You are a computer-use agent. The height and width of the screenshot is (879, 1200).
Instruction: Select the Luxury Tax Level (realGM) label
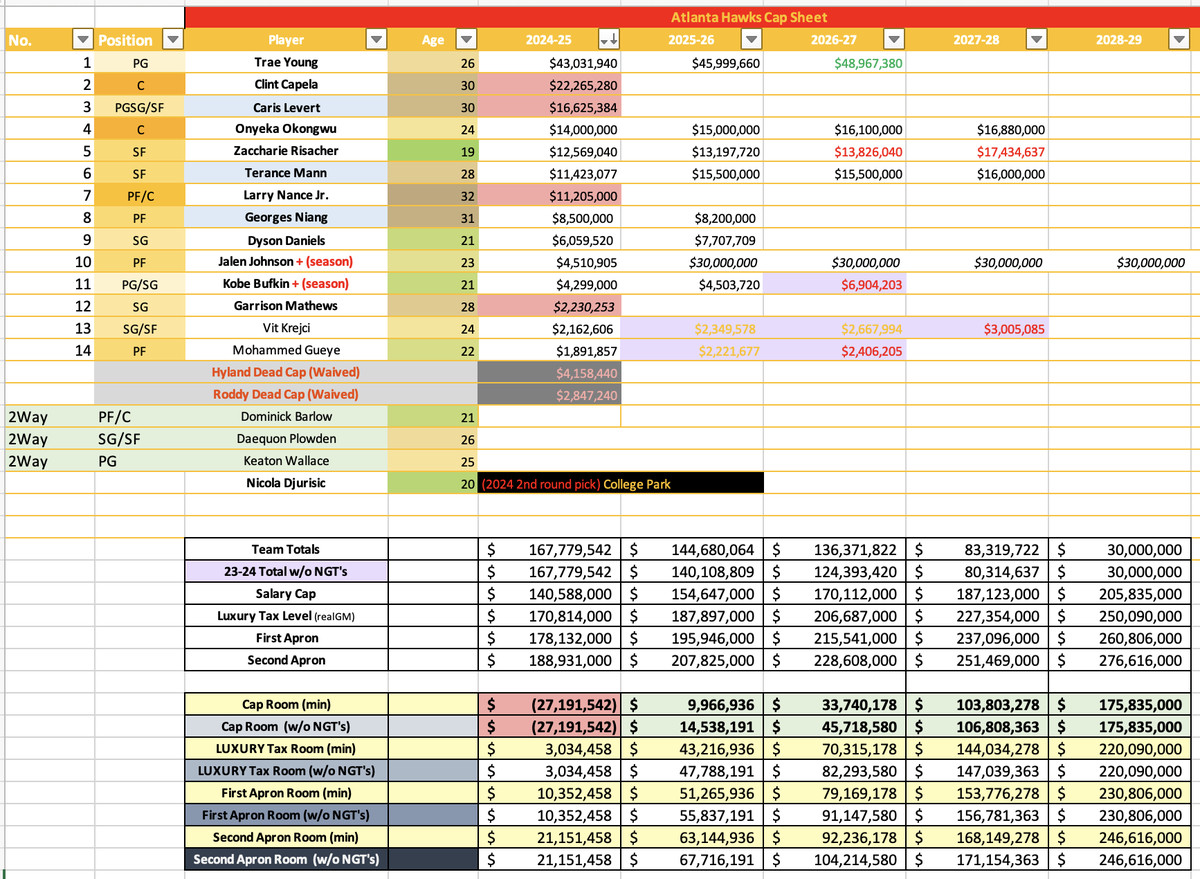click(286, 616)
